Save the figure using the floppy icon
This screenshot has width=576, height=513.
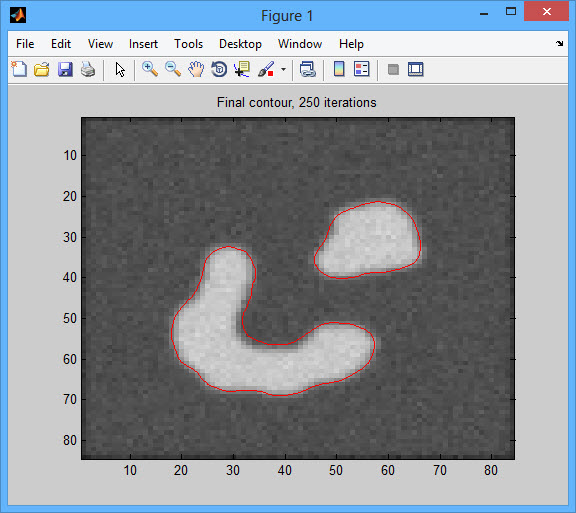tap(65, 69)
